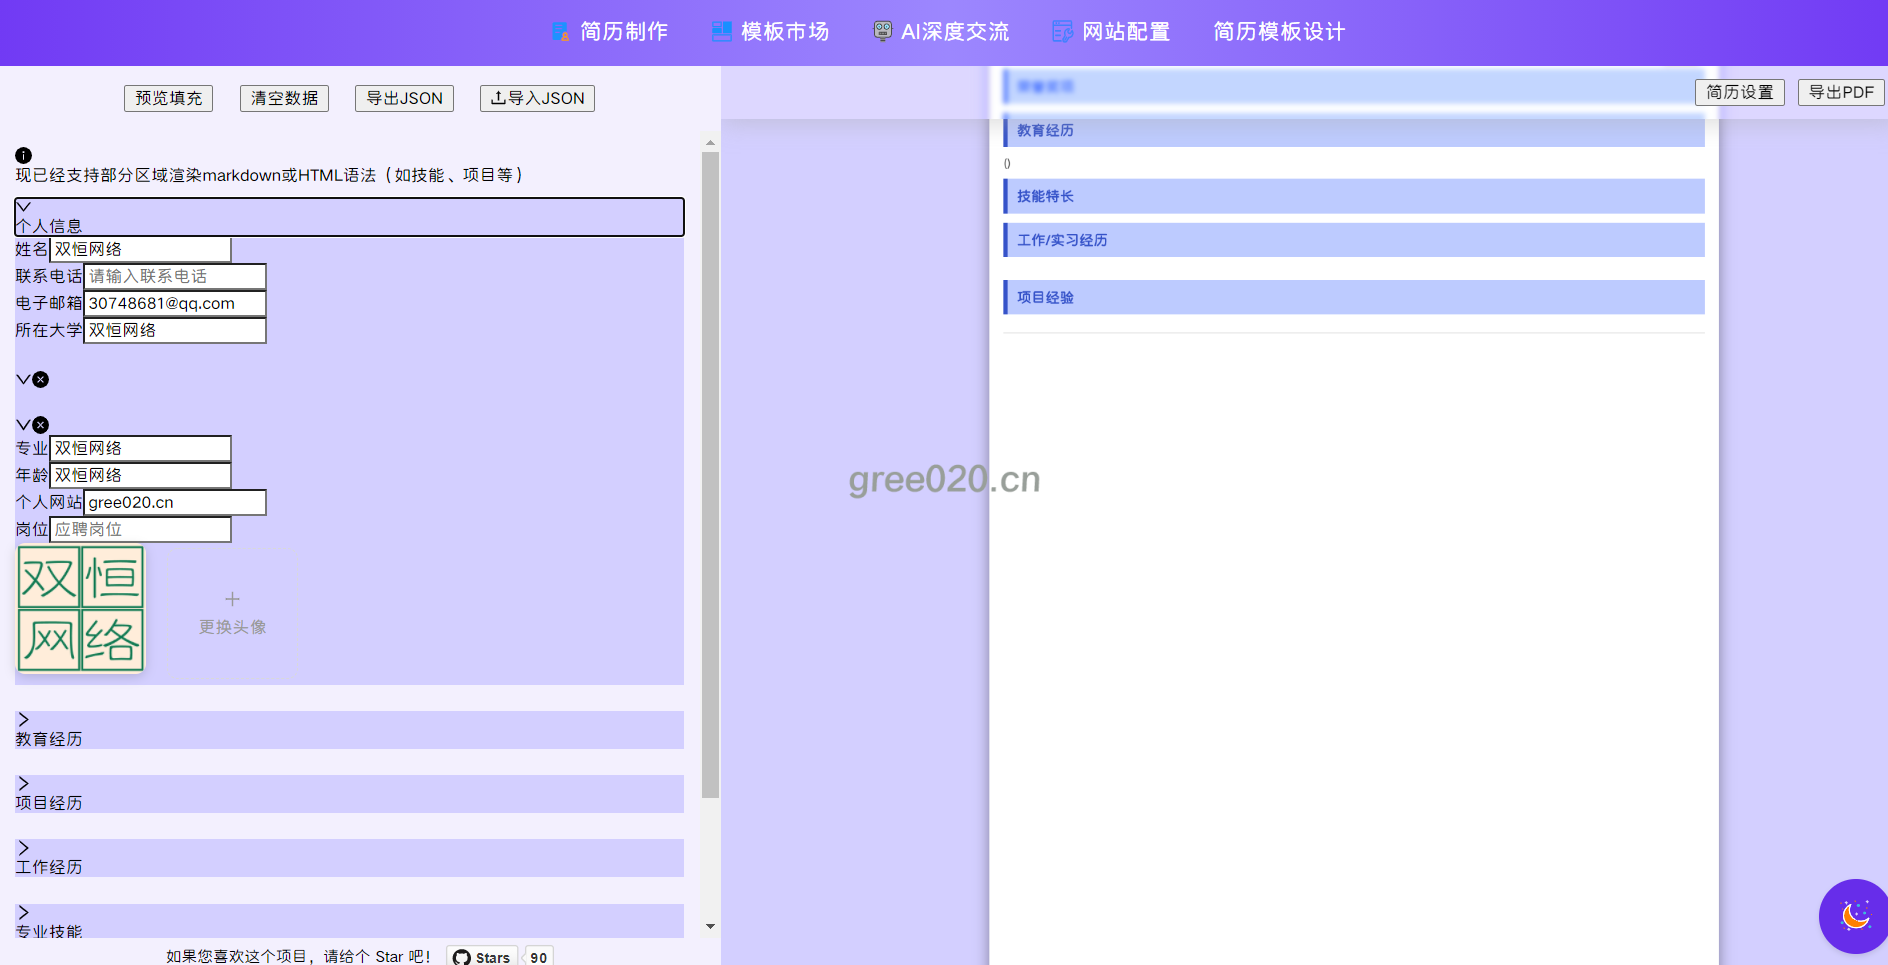The height and width of the screenshot is (965, 1888).
Task: Click the 清空数据 button
Action: pyautogui.click(x=284, y=98)
